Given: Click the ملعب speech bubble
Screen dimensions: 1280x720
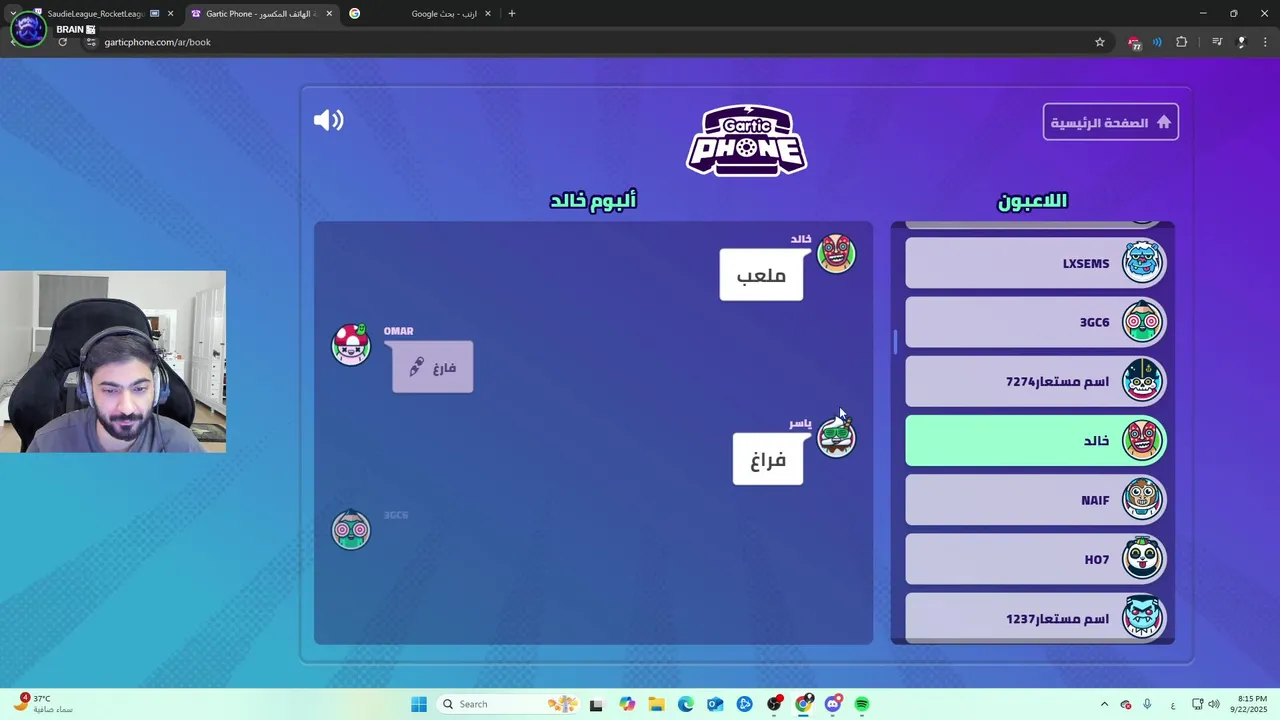Looking at the screenshot, I should point(761,275).
